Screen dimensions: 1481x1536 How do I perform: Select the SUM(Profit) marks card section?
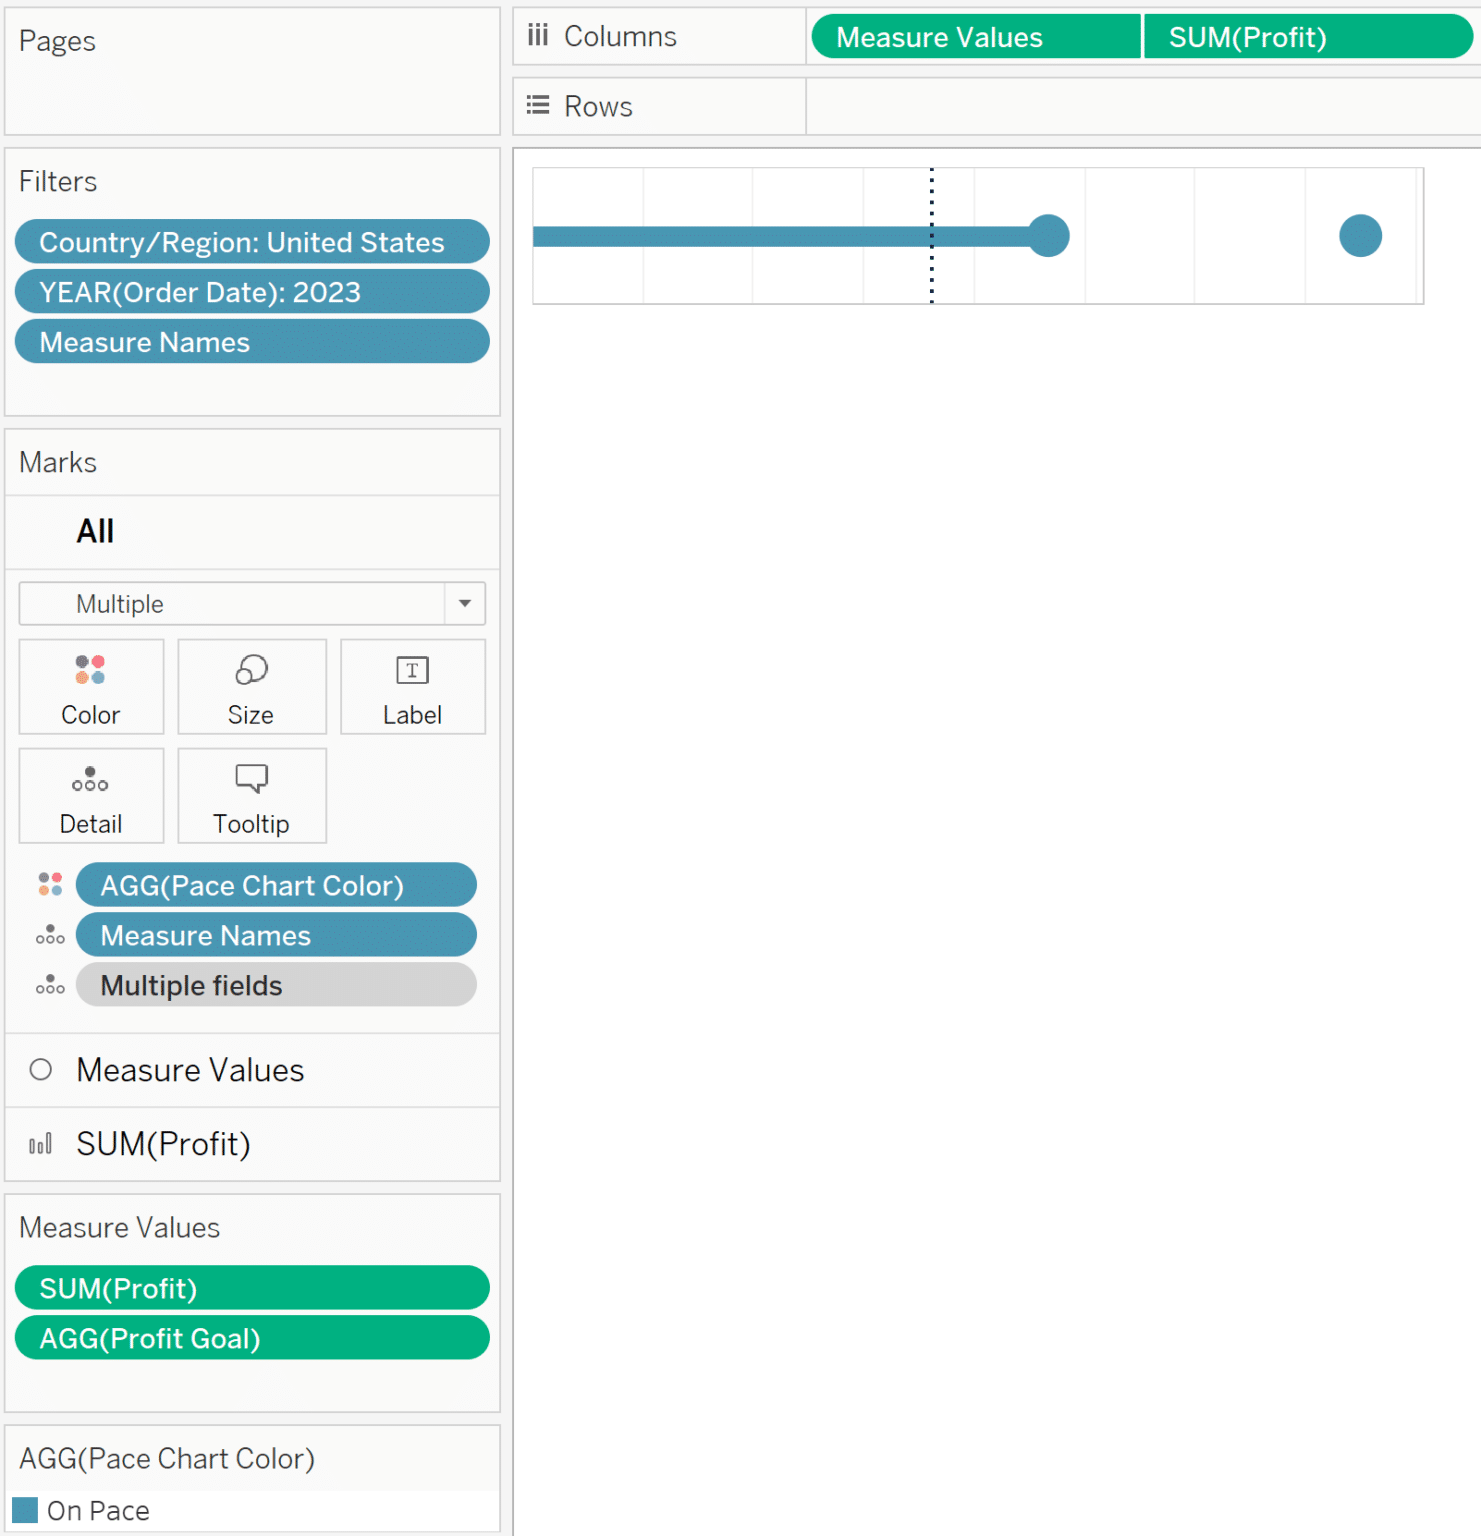(x=162, y=1144)
